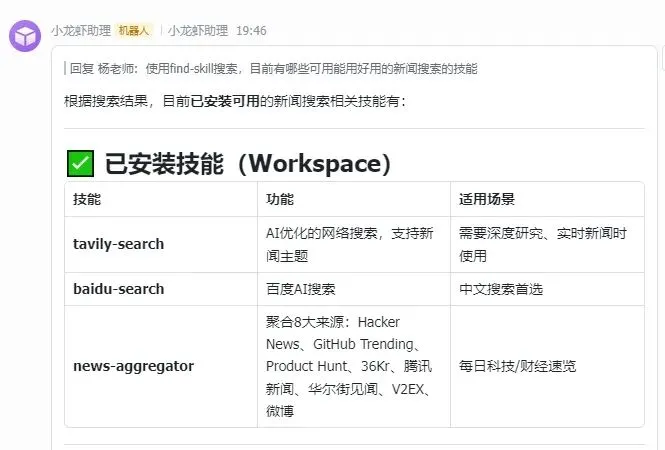This screenshot has width=665, height=450.
Task: Click the 聚合8大来源 description cell
Action: pos(354,366)
